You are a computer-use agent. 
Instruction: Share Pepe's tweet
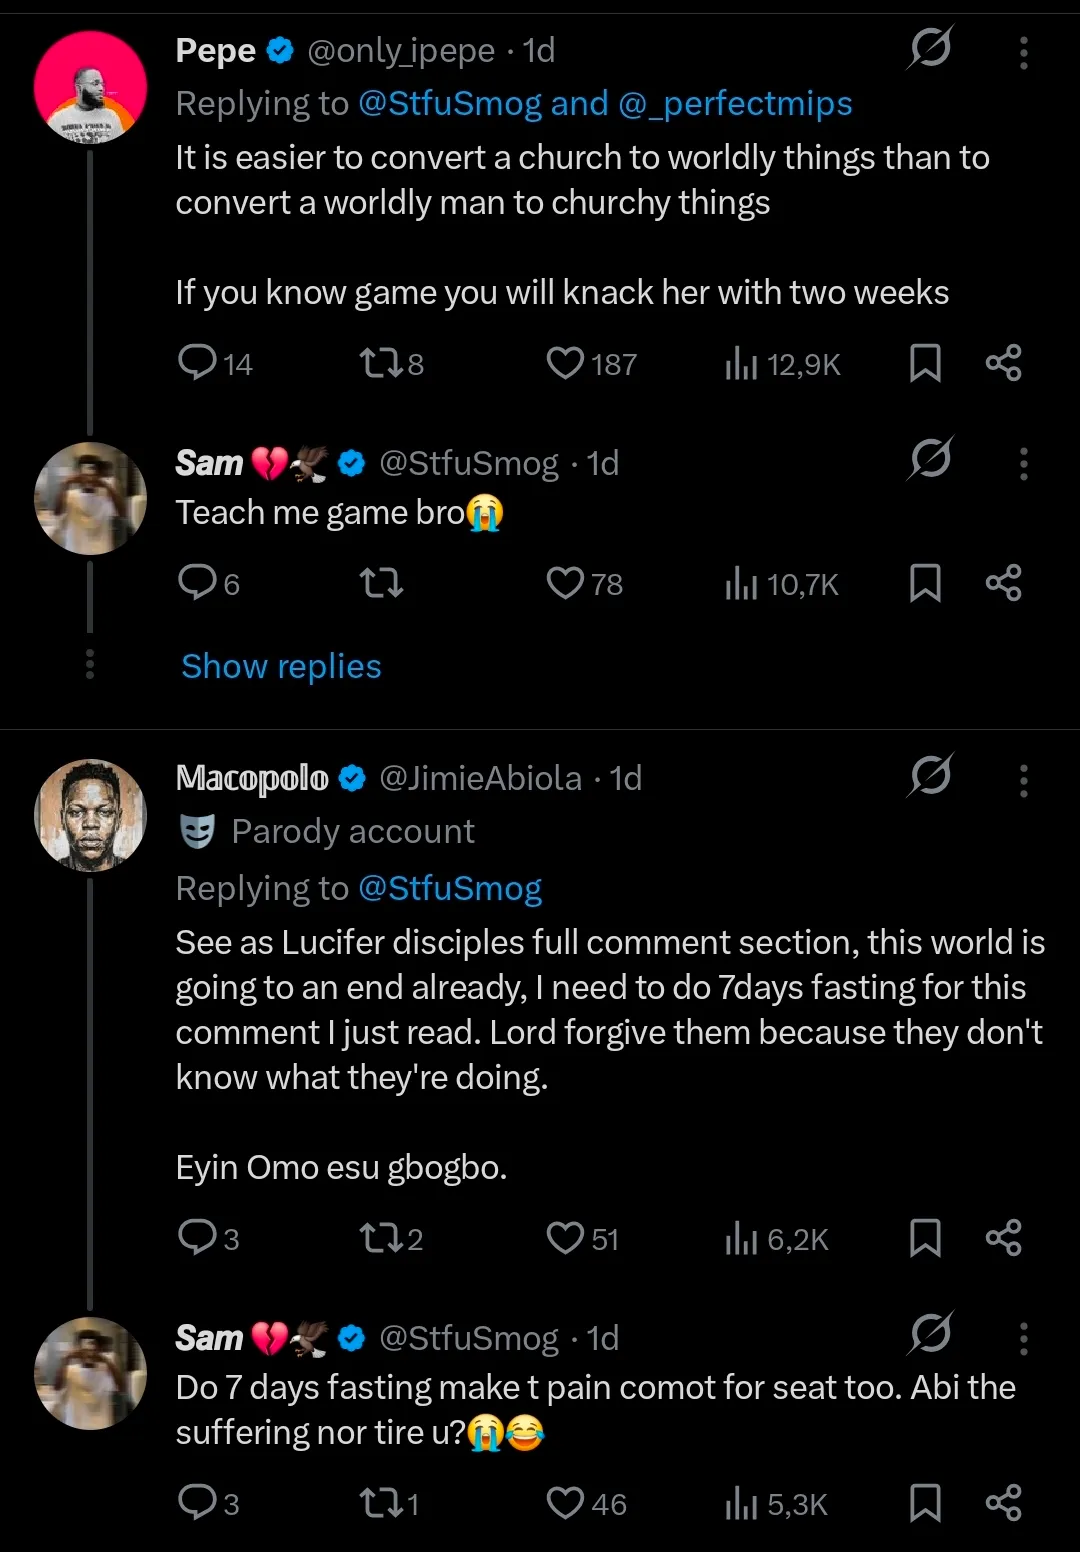click(1003, 363)
